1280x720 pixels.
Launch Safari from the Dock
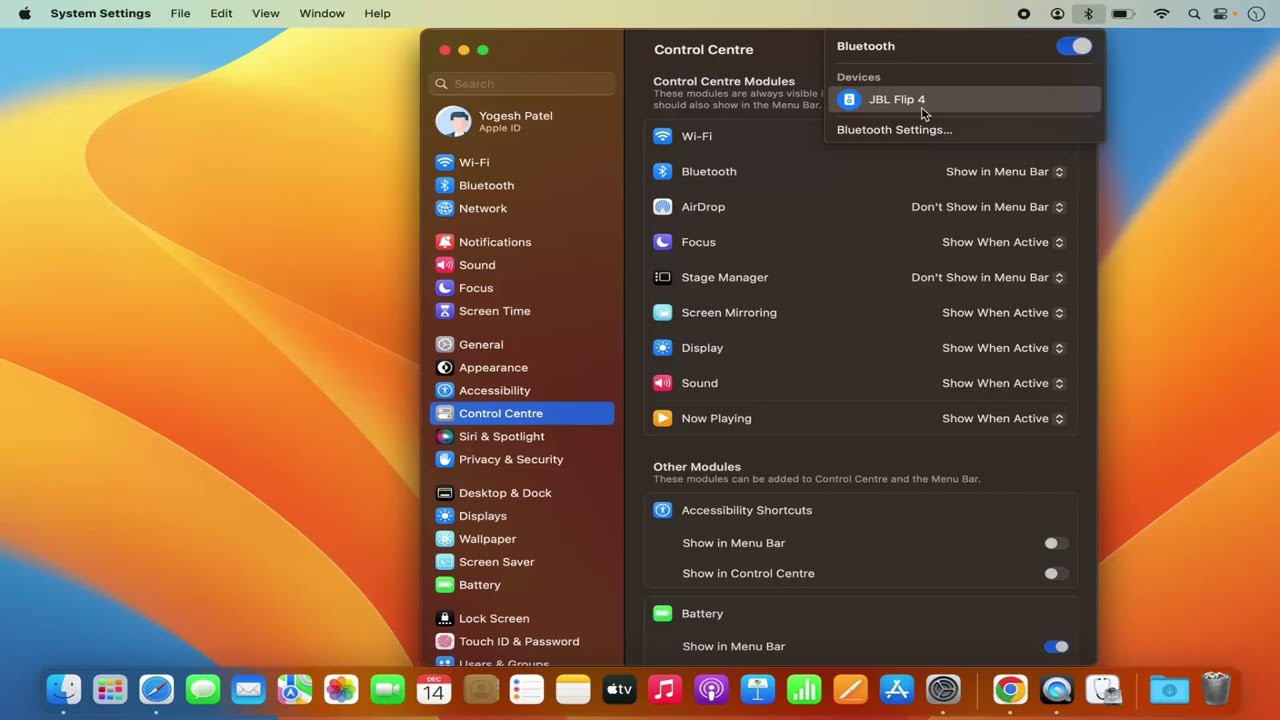pyautogui.click(x=156, y=689)
